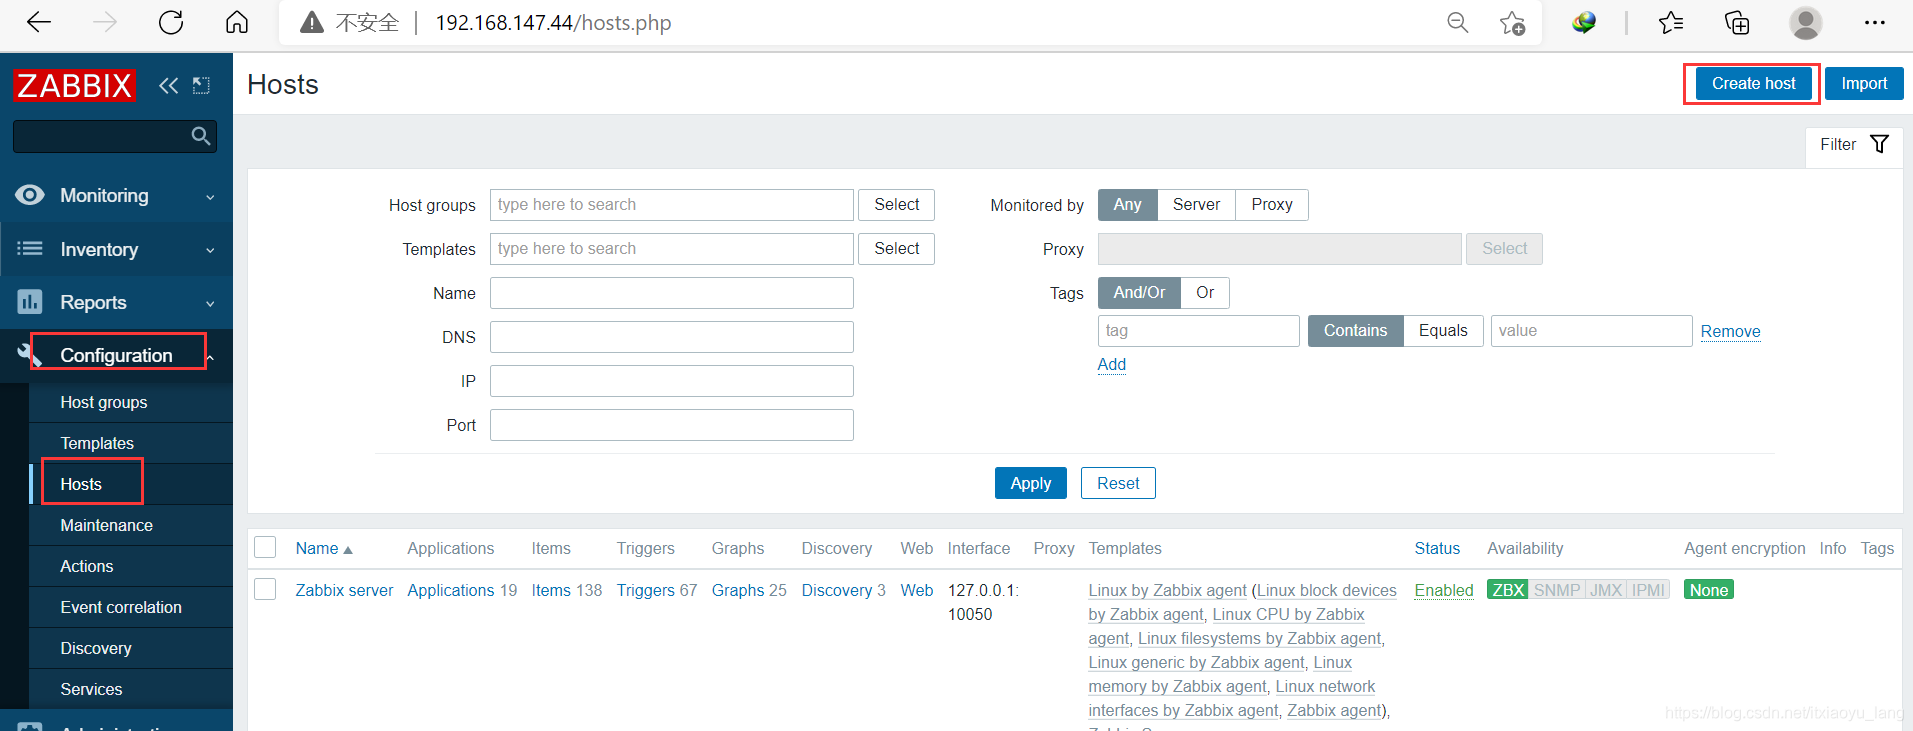Set Monitored by to Server
The height and width of the screenshot is (731, 1913).
point(1196,204)
